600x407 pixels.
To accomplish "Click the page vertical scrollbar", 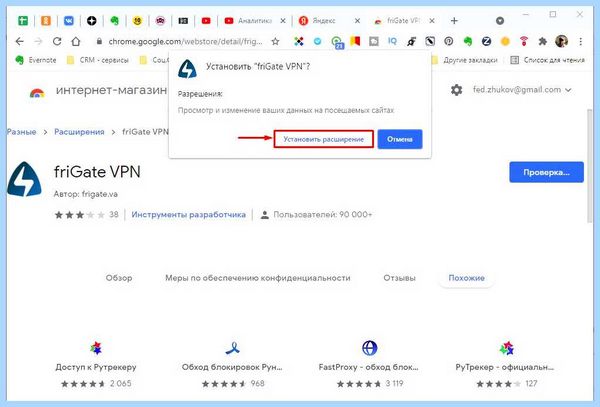I will [589, 165].
